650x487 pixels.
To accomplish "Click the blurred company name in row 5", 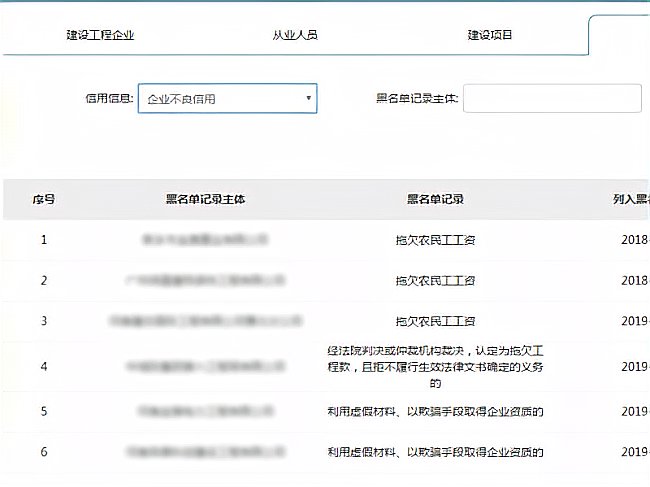I will [x=205, y=411].
